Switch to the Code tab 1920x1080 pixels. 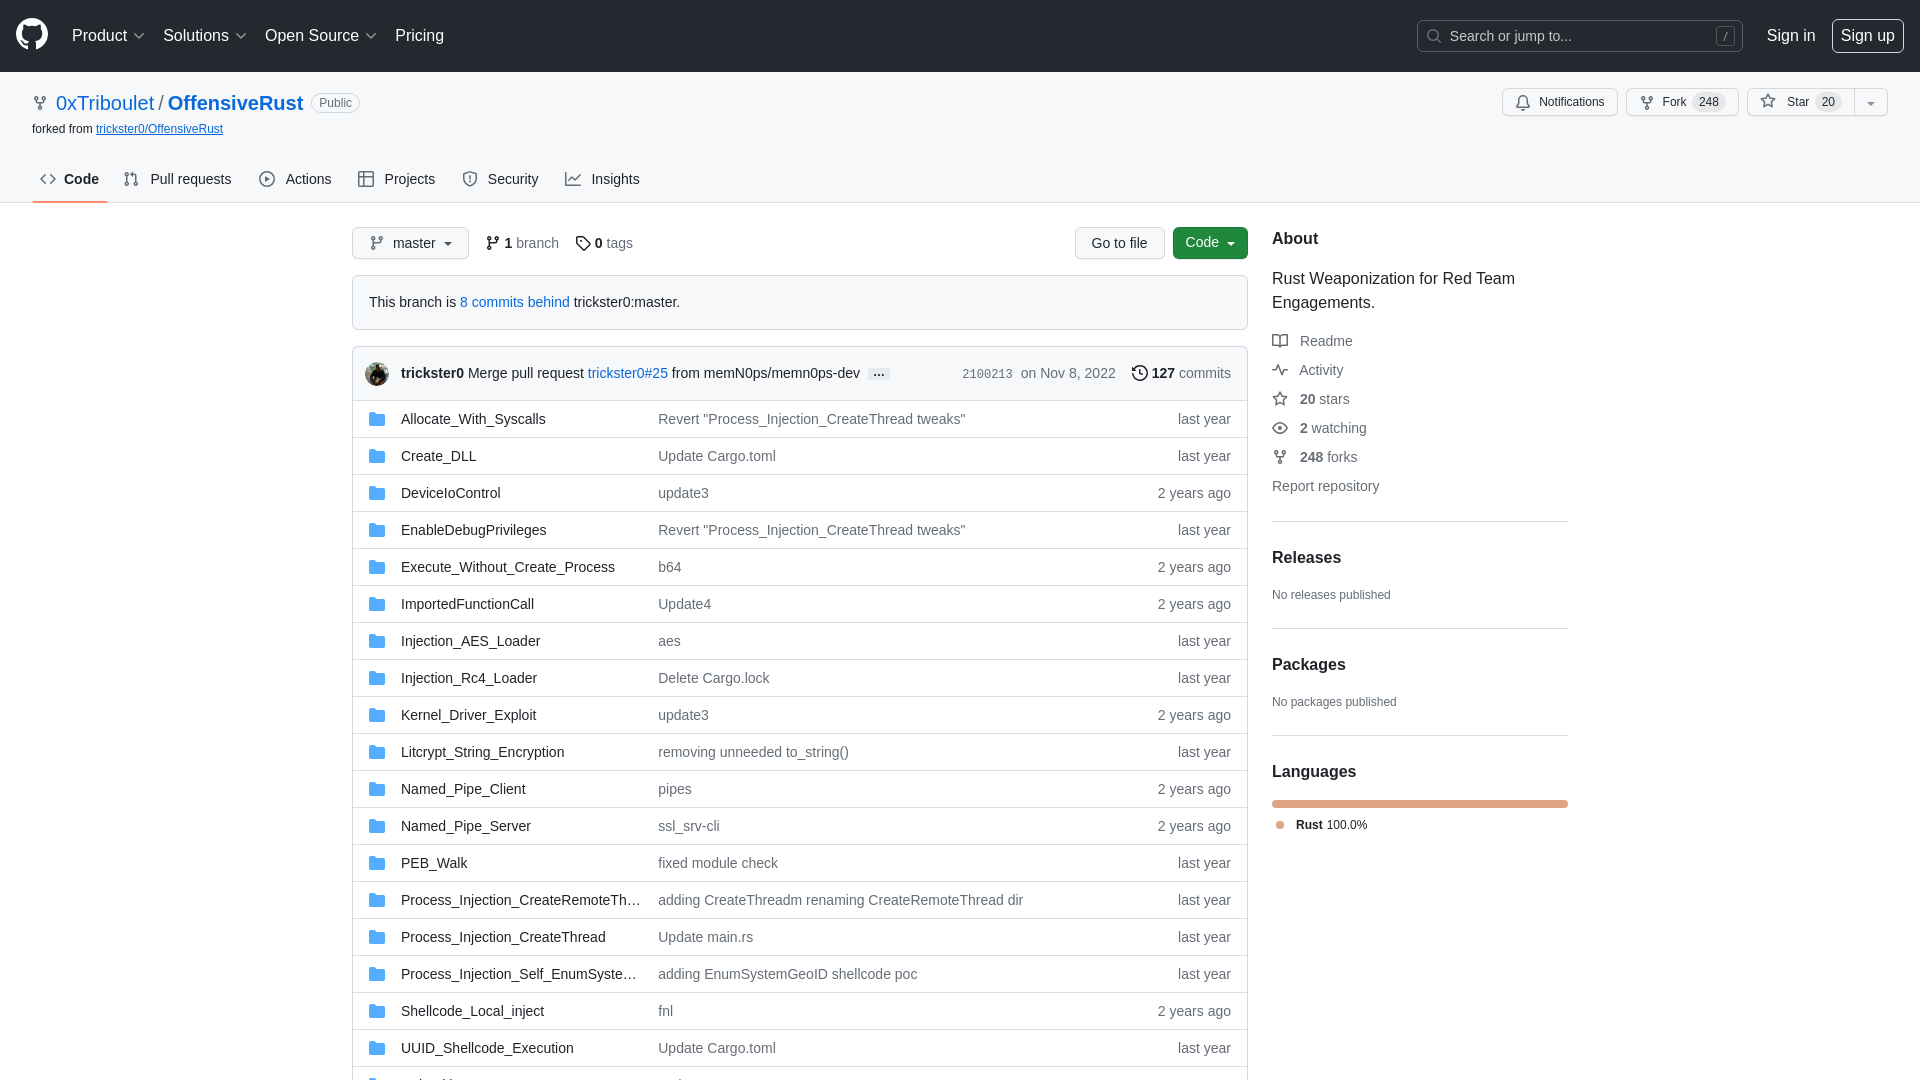click(x=70, y=179)
